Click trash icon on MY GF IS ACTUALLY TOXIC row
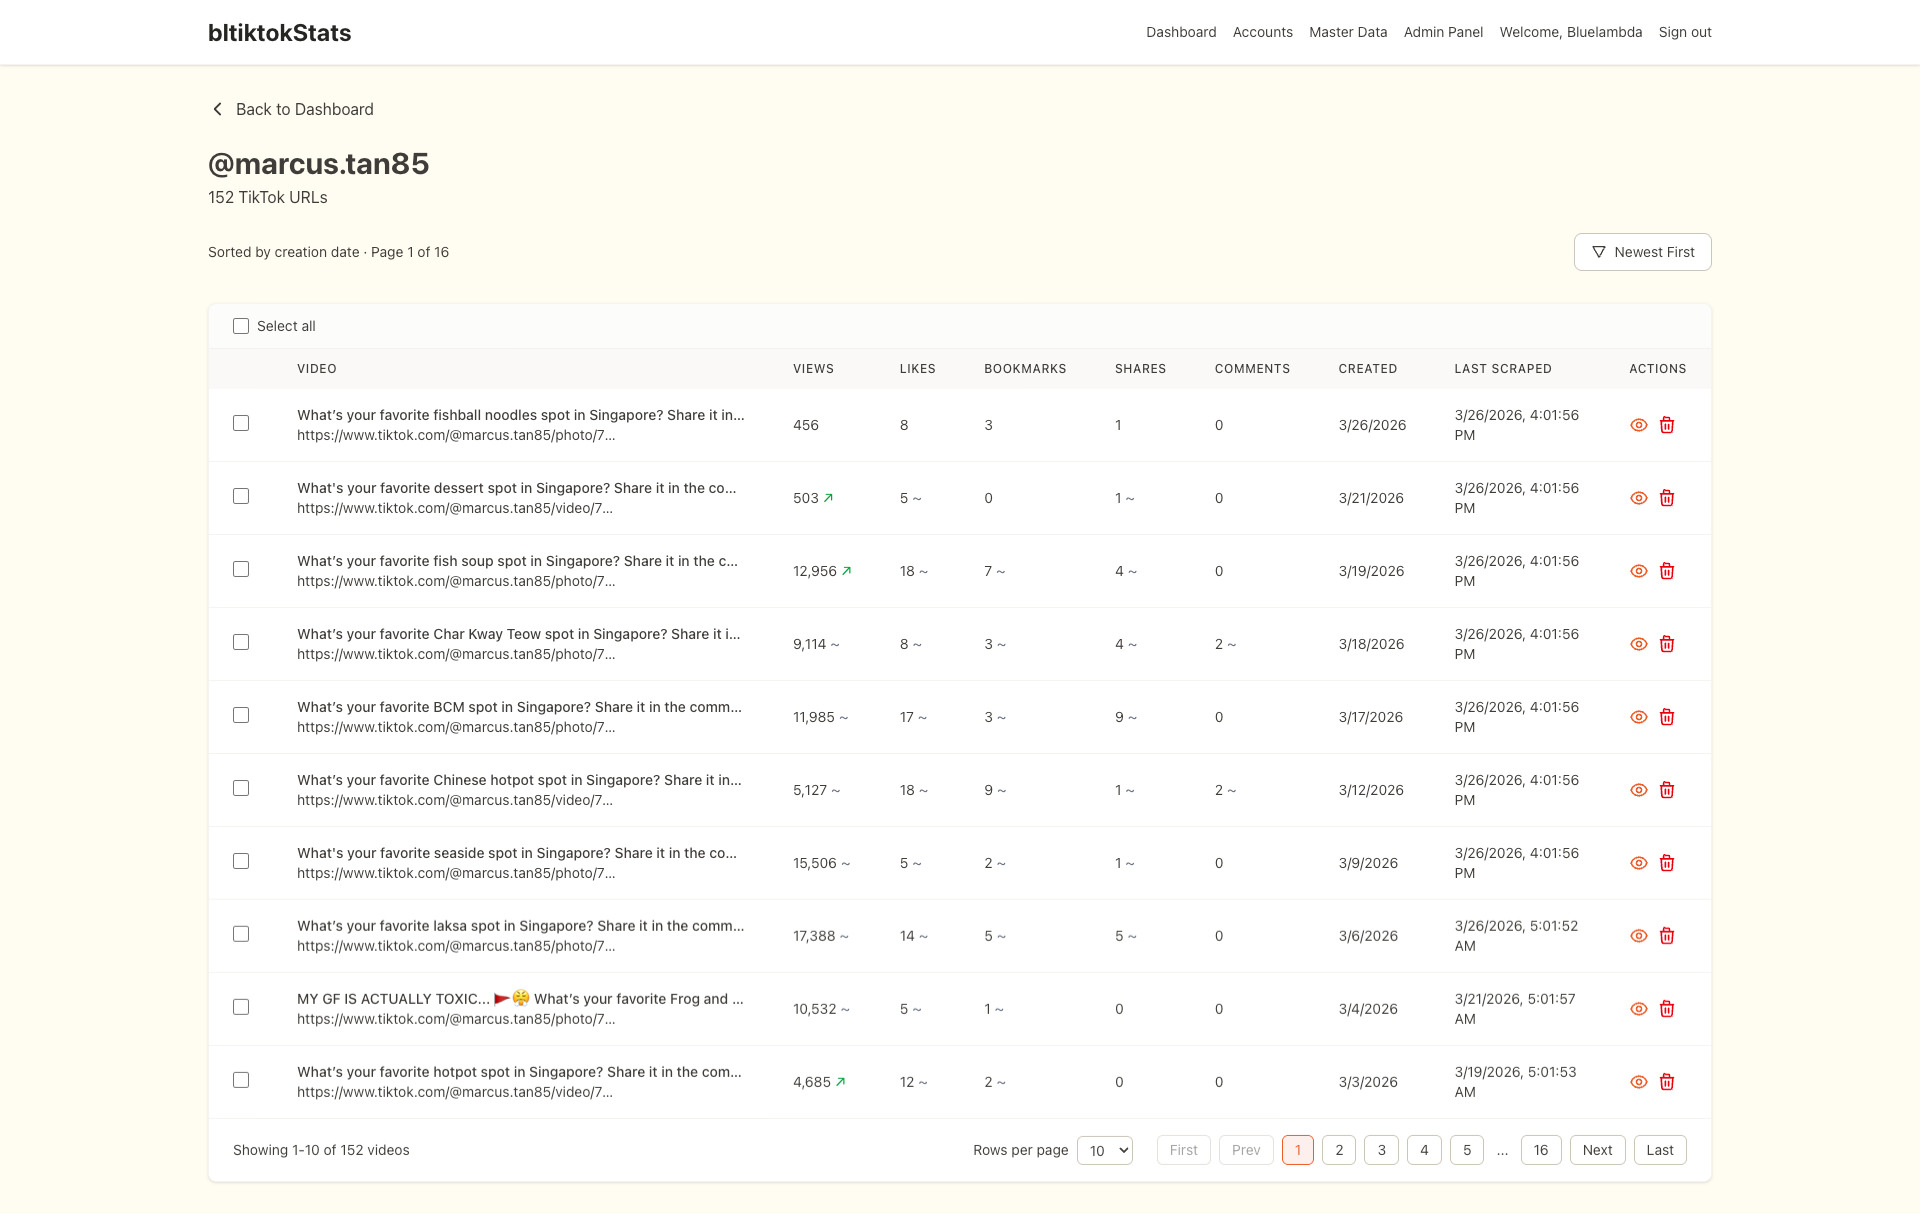This screenshot has height=1214, width=1920. pyautogui.click(x=1667, y=1009)
